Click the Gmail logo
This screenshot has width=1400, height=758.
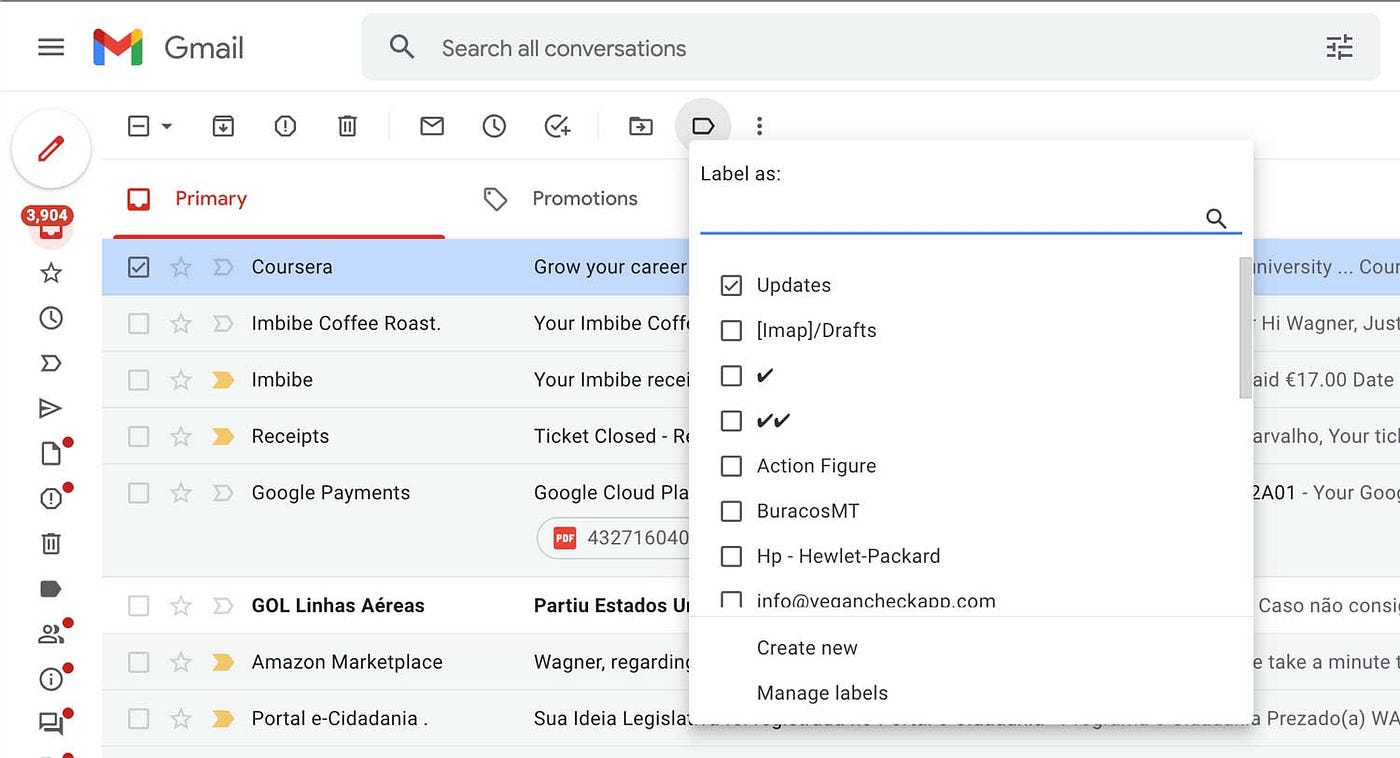click(168, 47)
